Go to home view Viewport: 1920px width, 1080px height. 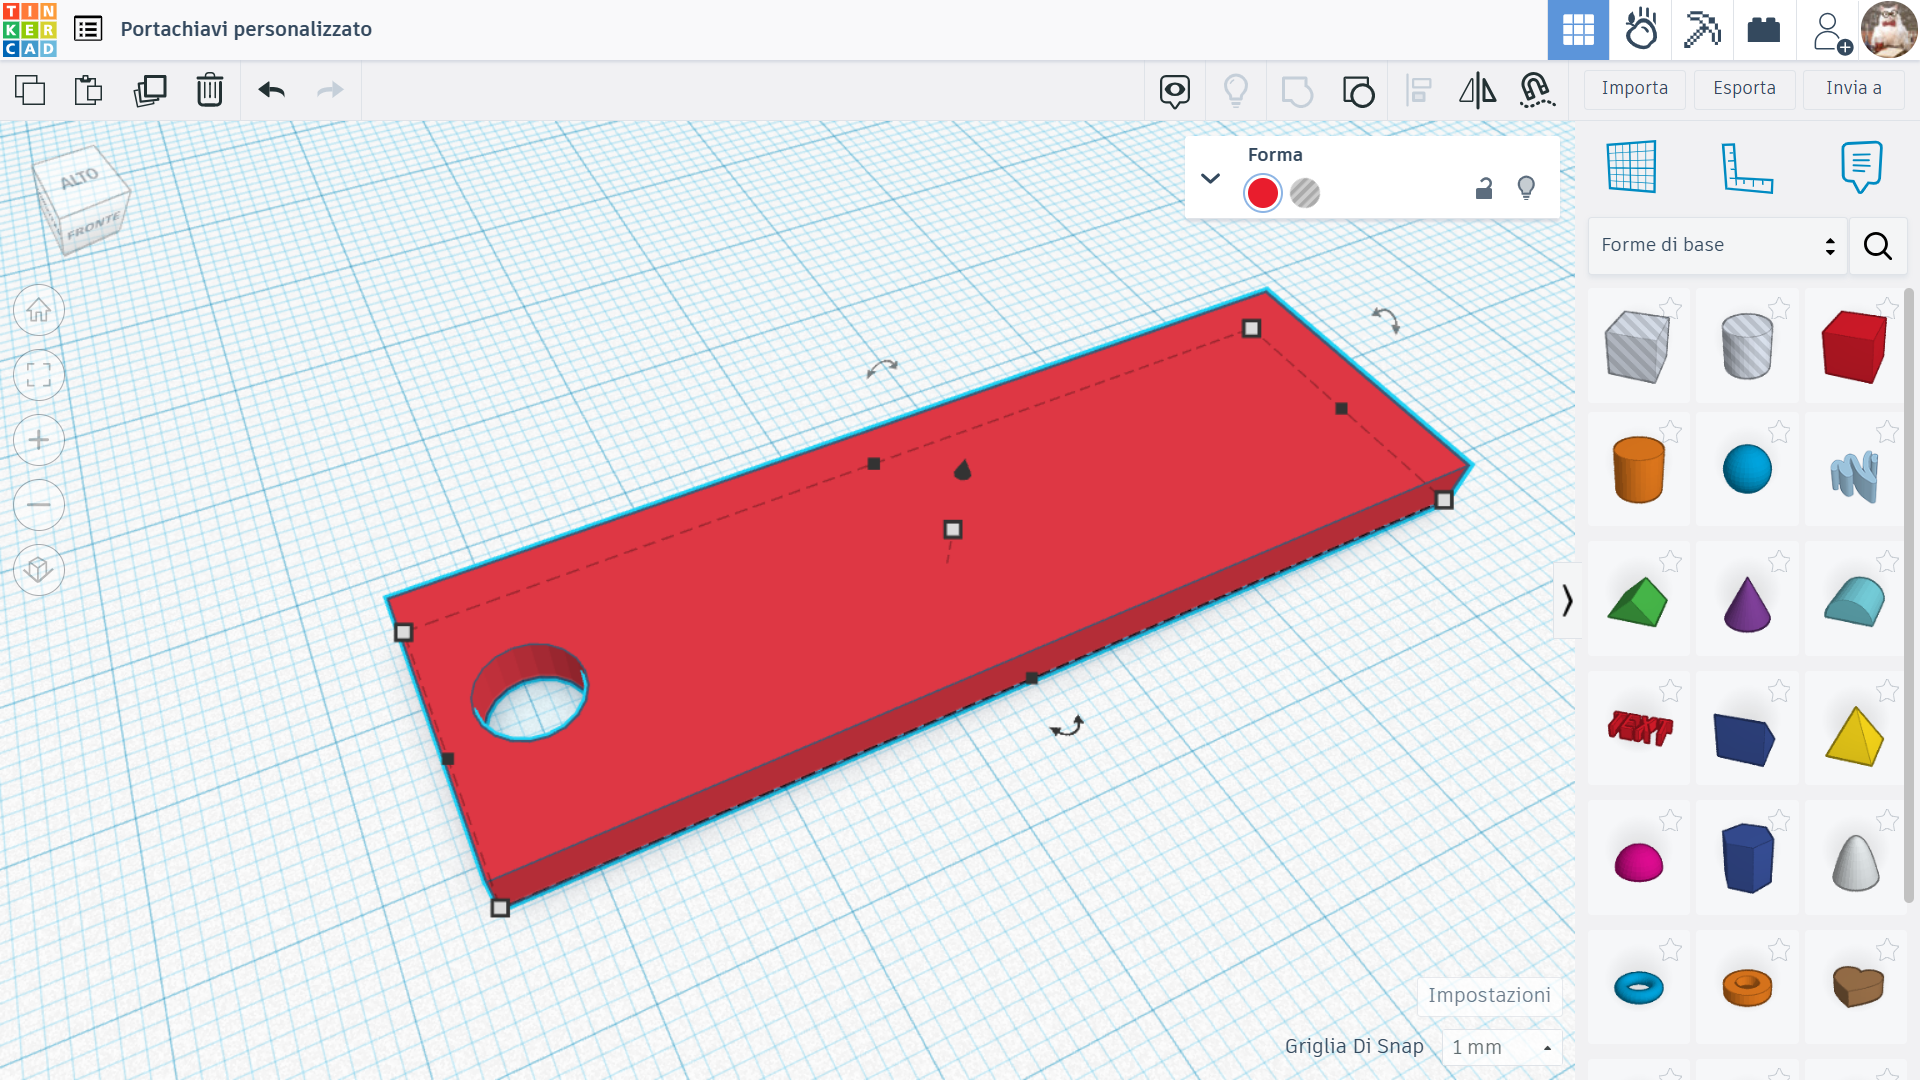[x=39, y=310]
